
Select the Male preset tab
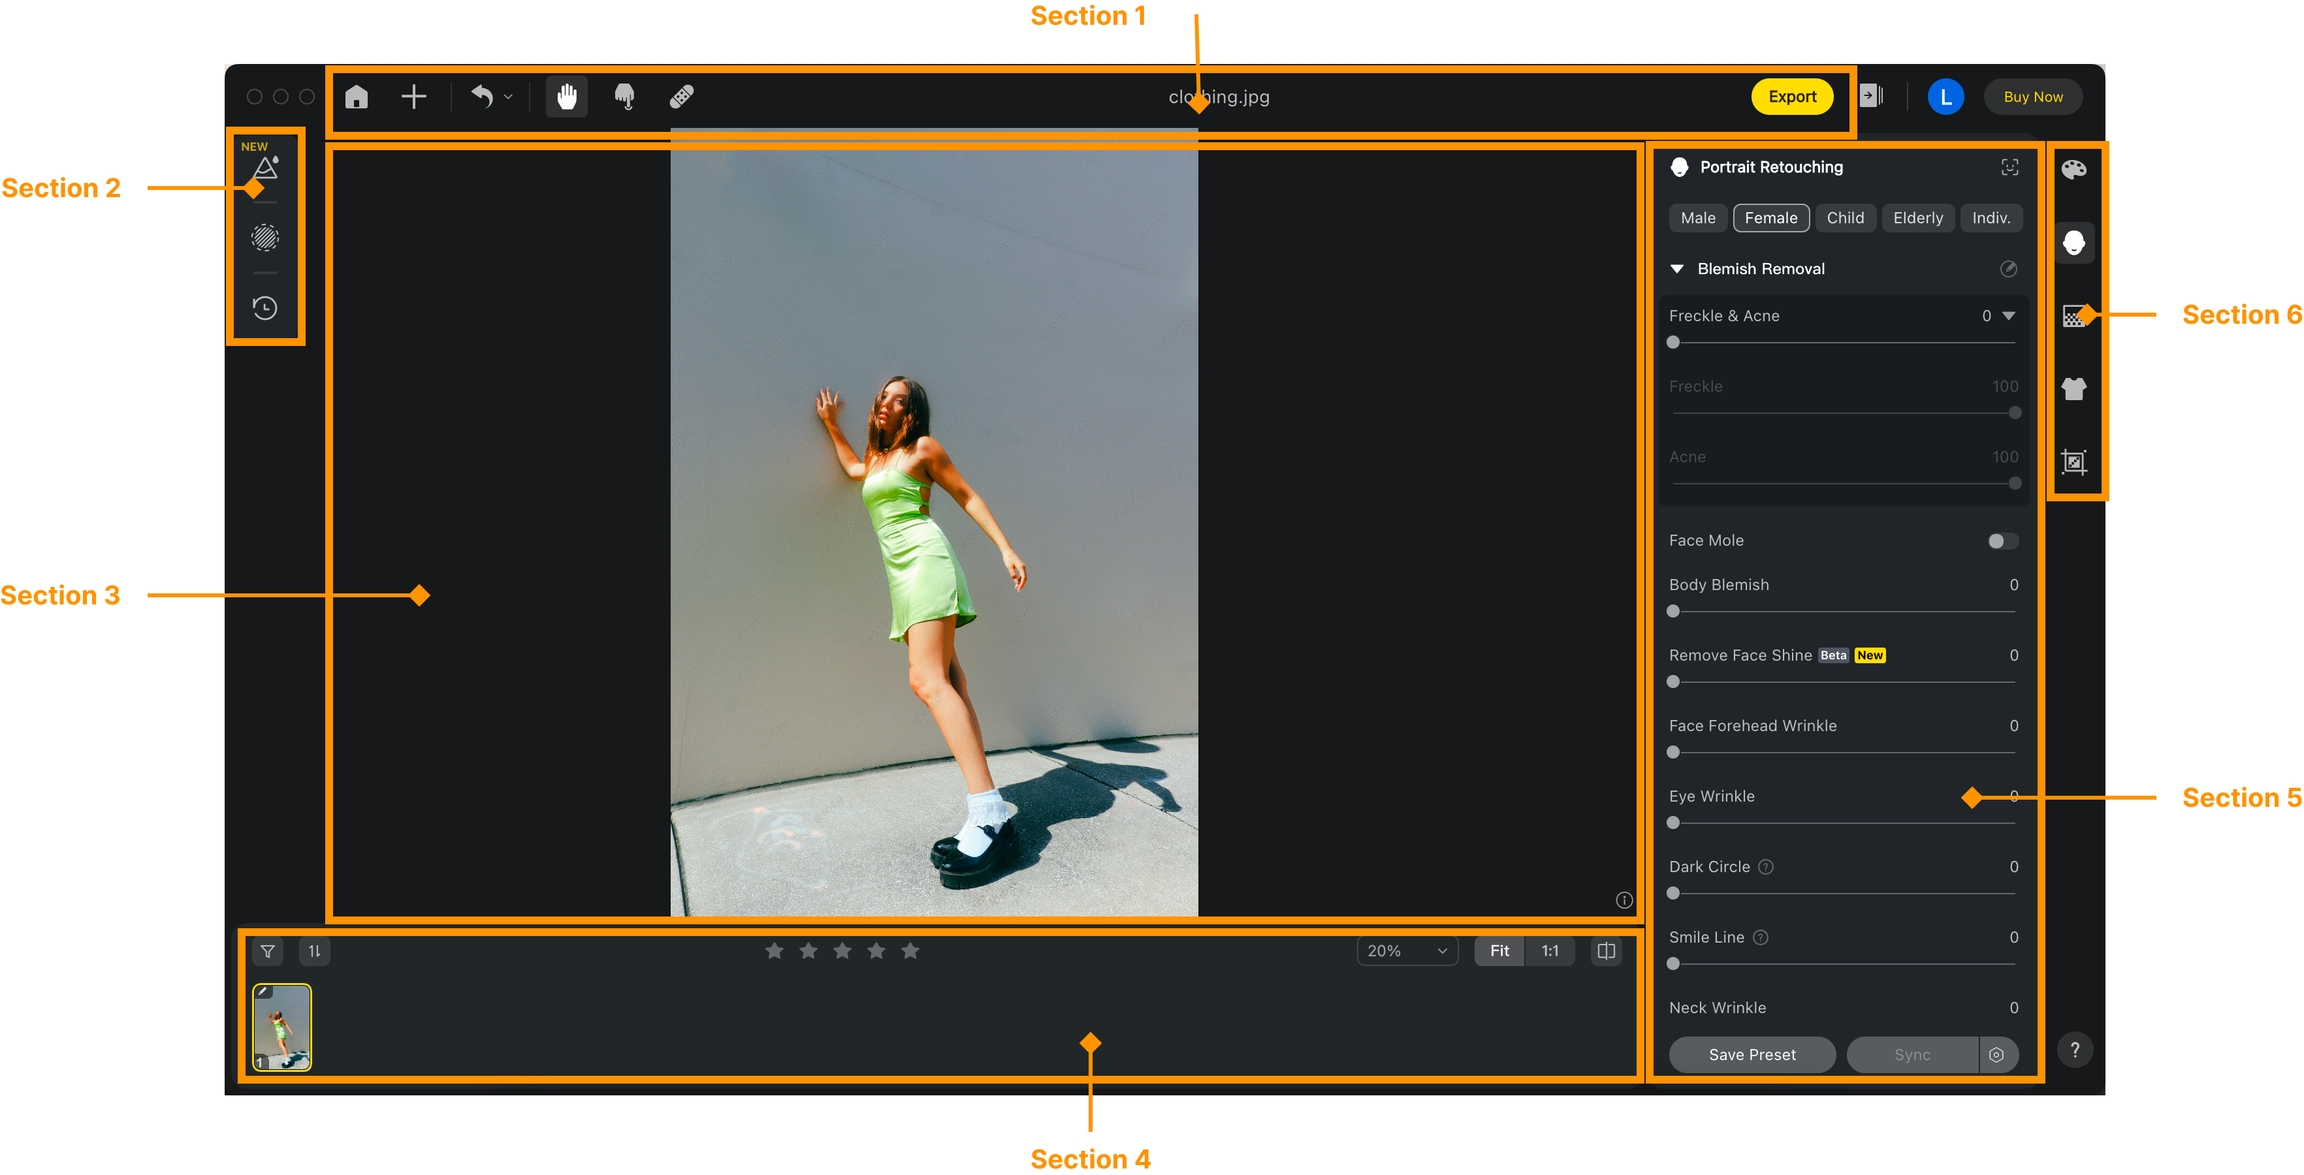point(1697,218)
